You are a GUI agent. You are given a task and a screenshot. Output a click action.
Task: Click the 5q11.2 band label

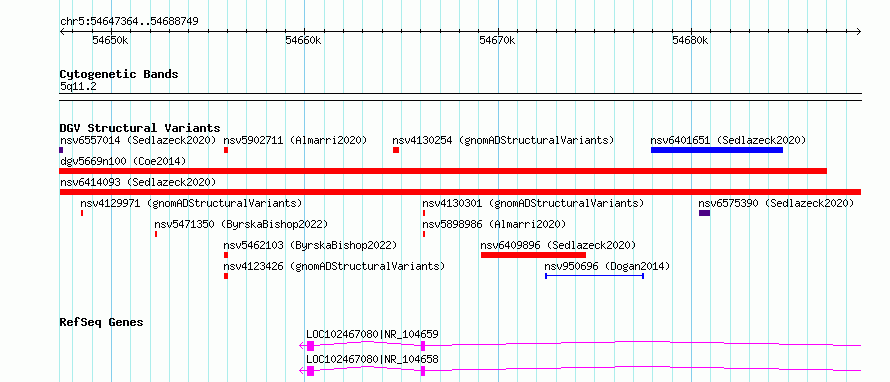pos(78,86)
